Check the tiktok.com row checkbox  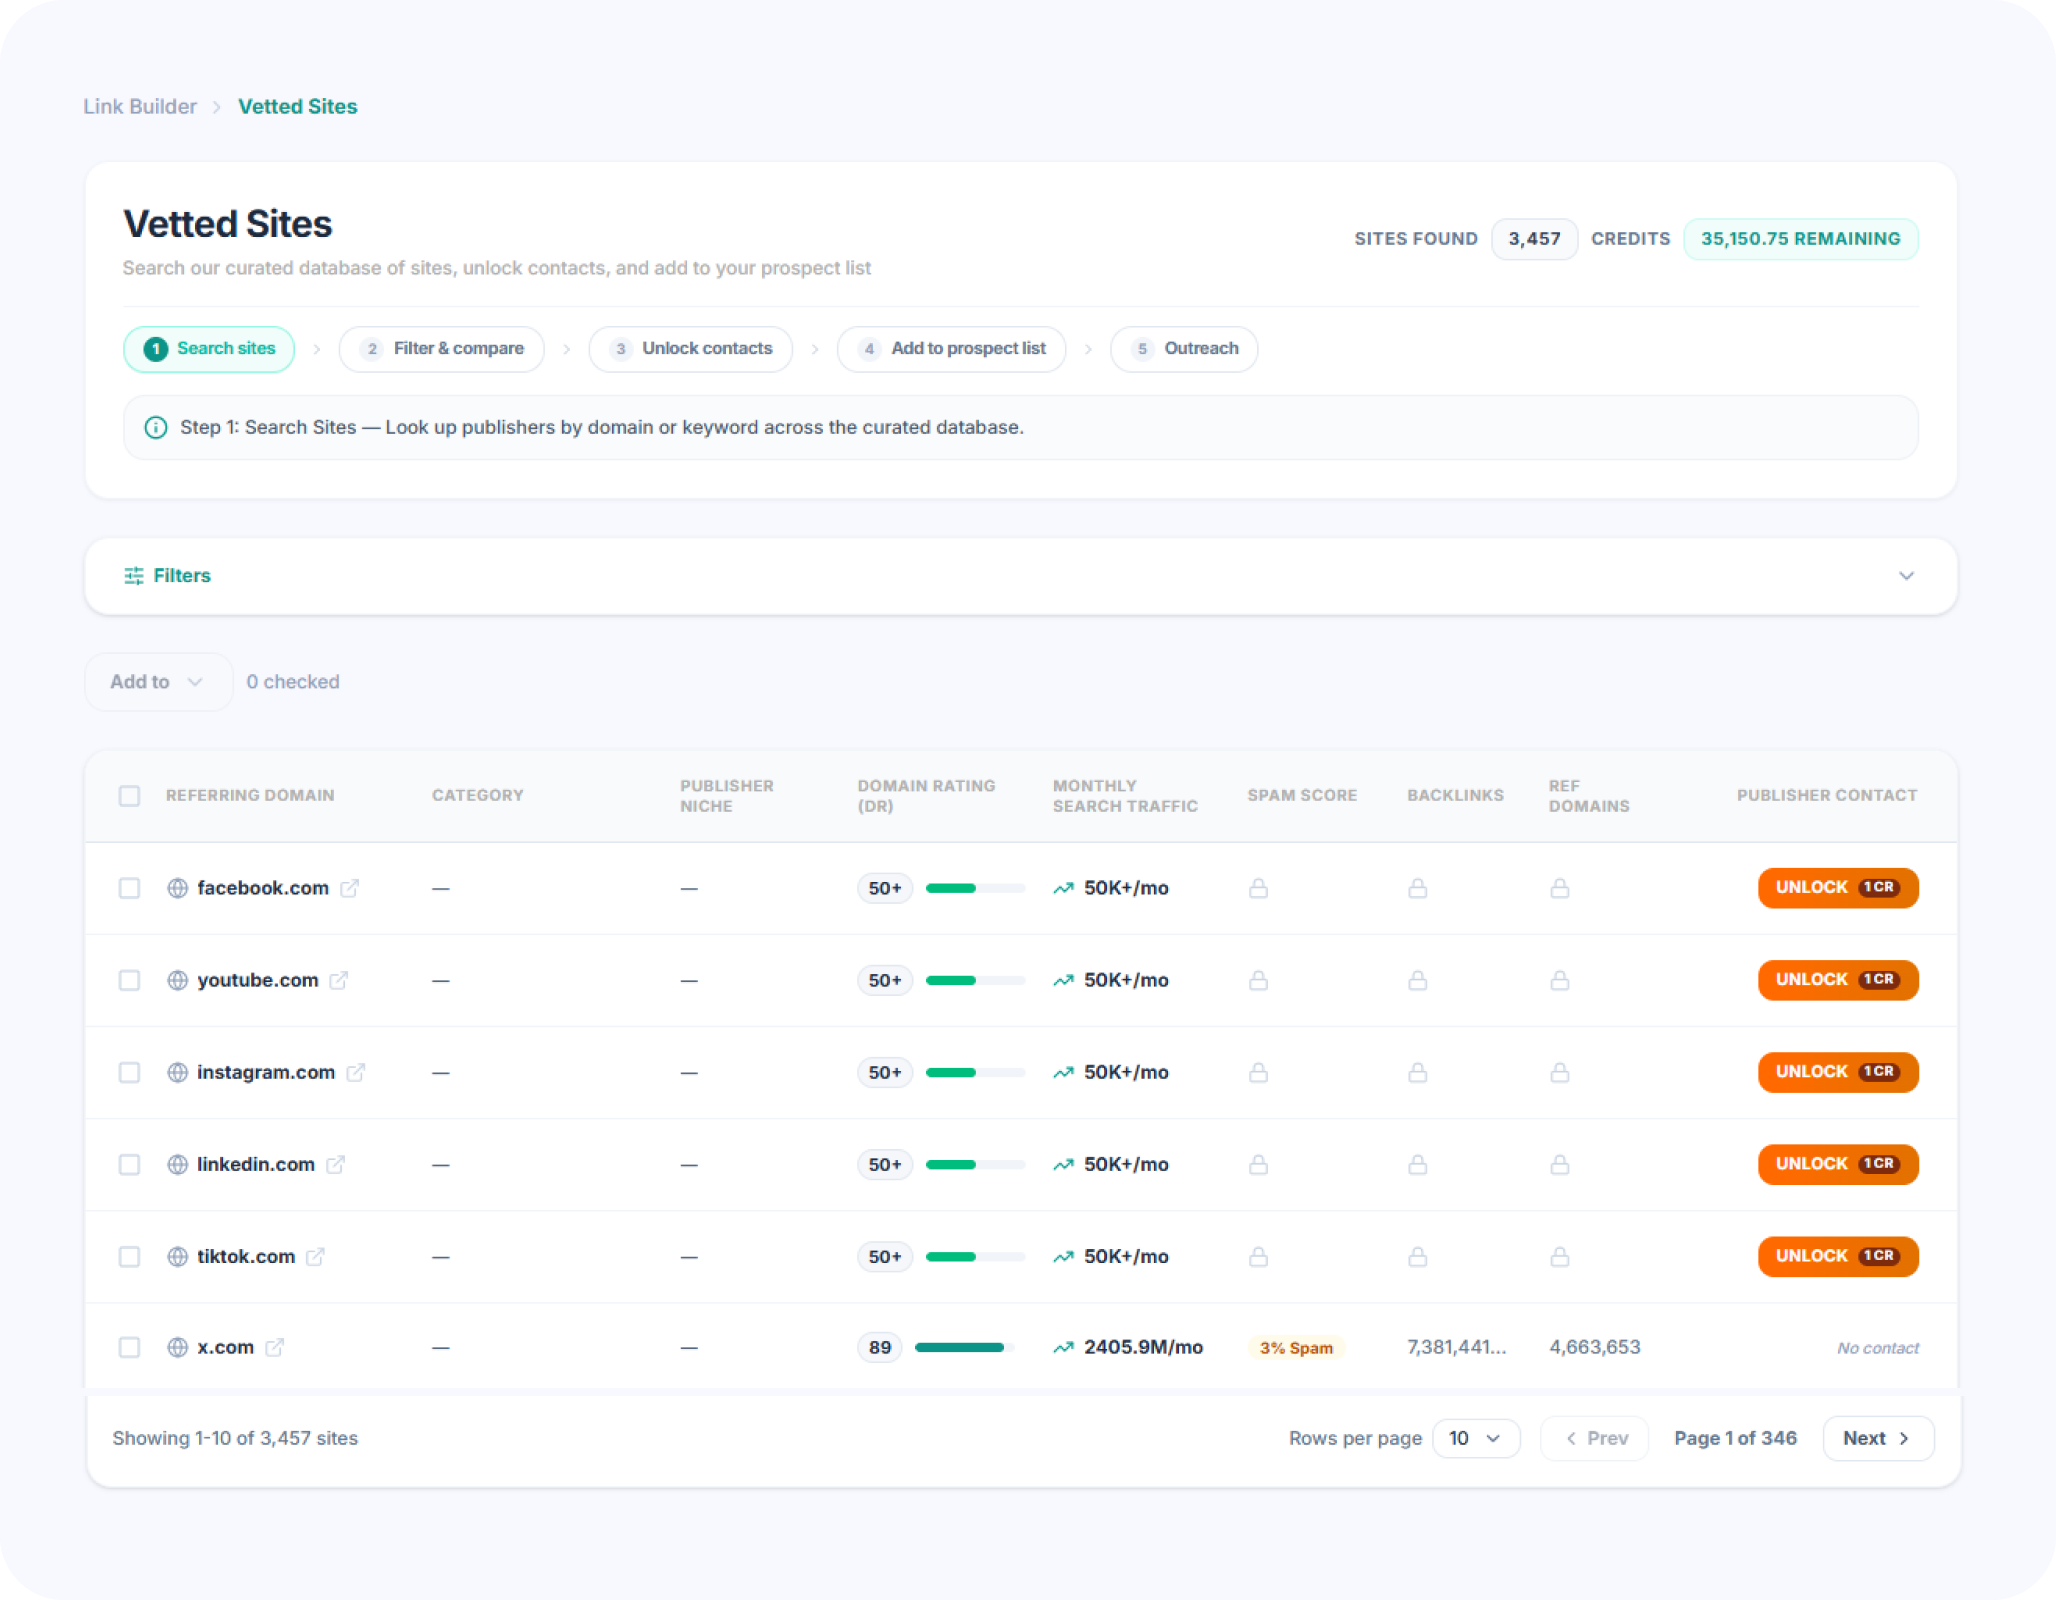(x=129, y=1256)
